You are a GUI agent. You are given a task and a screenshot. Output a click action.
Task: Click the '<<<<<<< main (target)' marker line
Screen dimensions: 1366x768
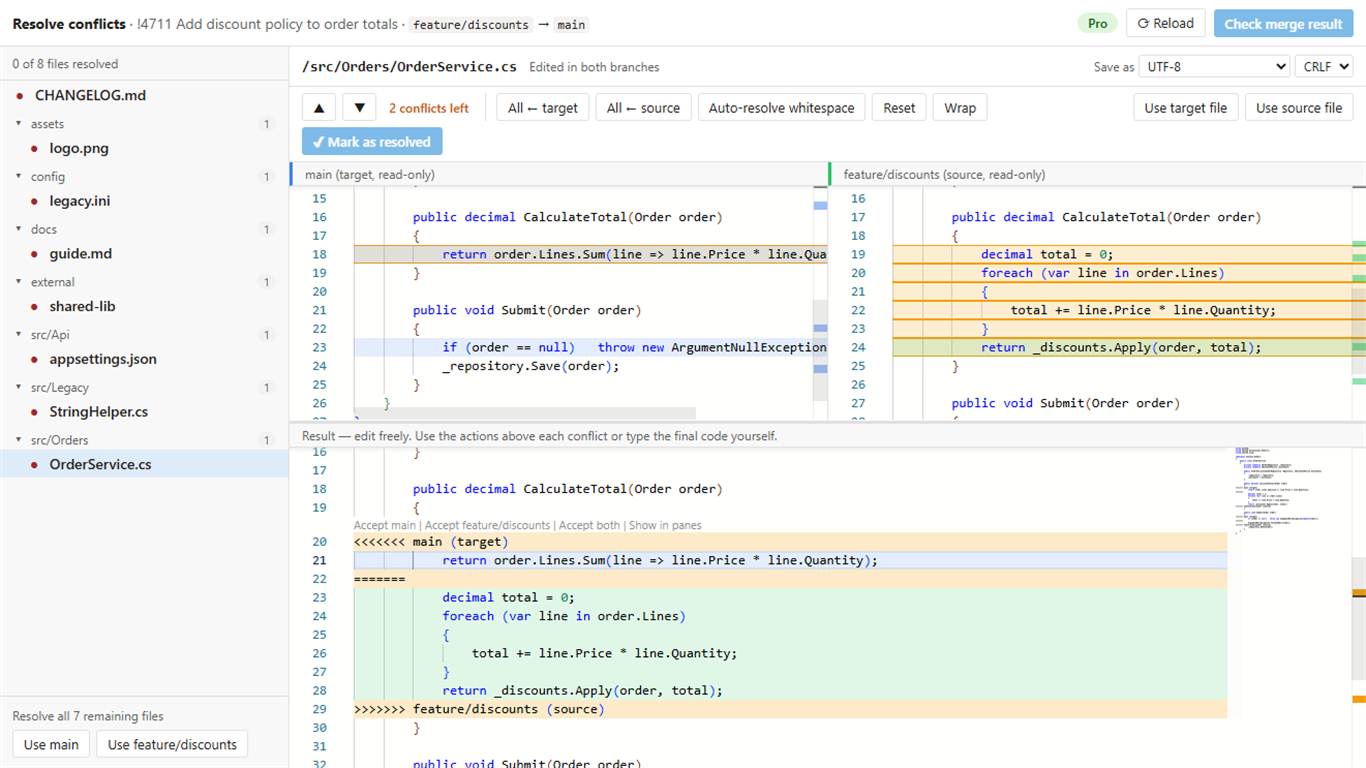(x=790, y=542)
